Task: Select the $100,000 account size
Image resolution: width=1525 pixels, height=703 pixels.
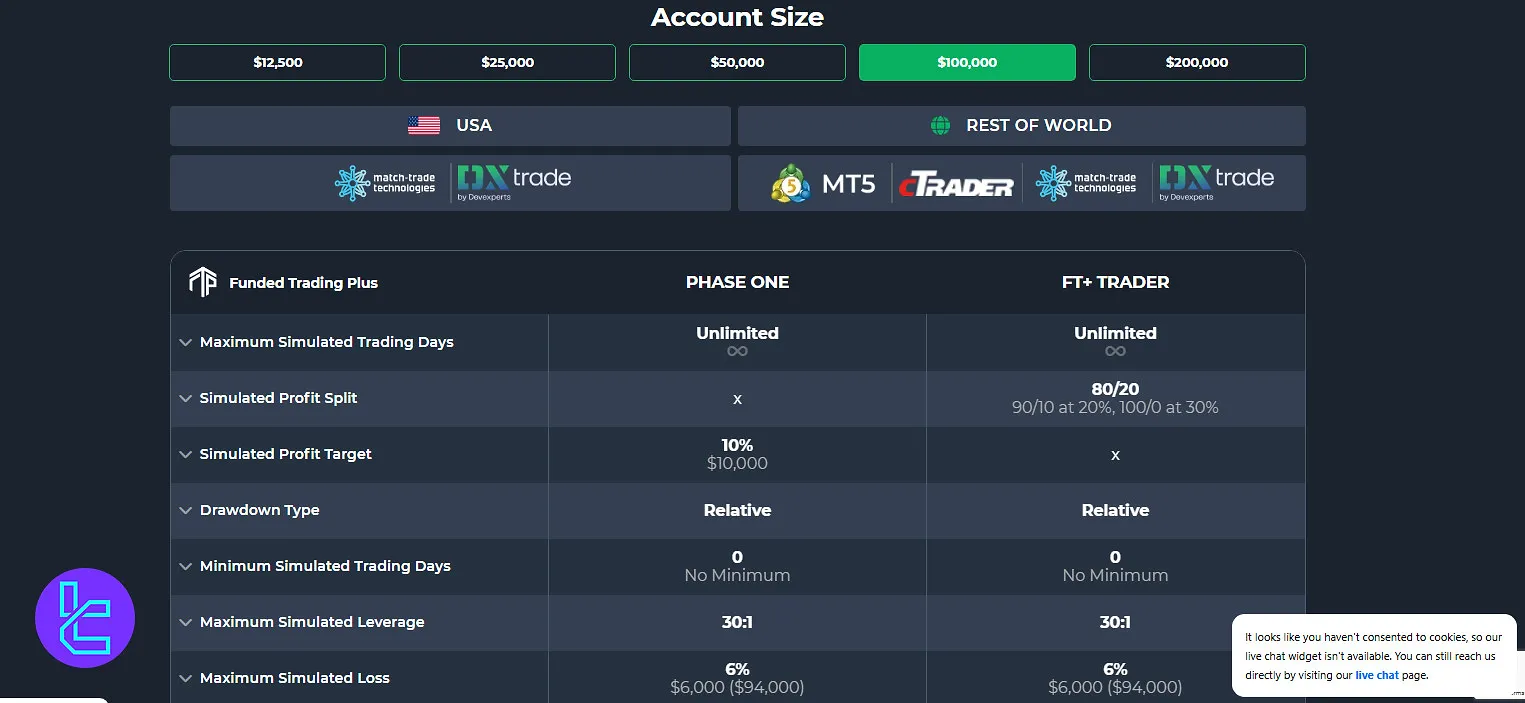Action: click(x=966, y=62)
